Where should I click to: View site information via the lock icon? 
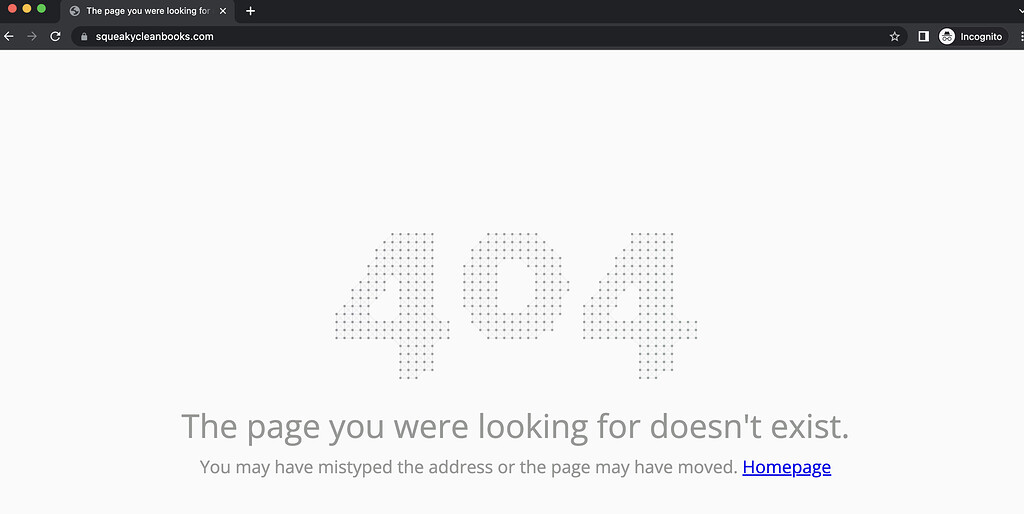pos(84,37)
